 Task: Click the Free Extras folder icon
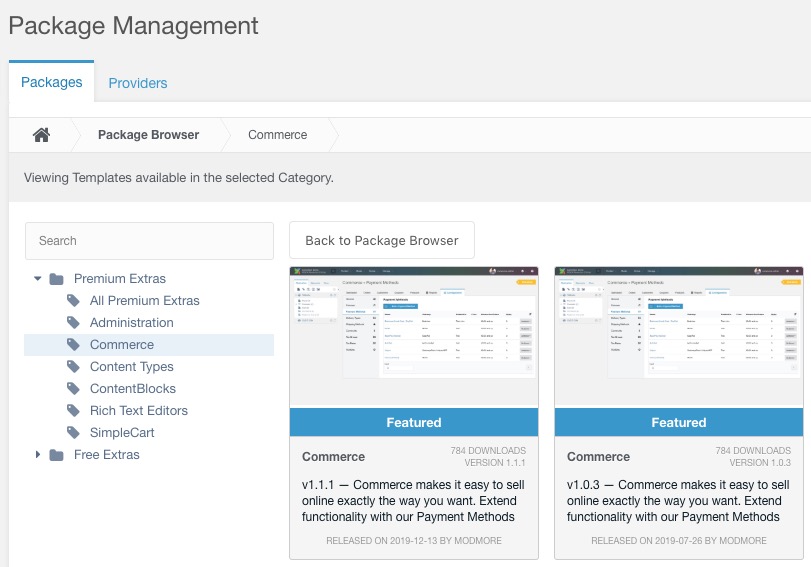56,455
